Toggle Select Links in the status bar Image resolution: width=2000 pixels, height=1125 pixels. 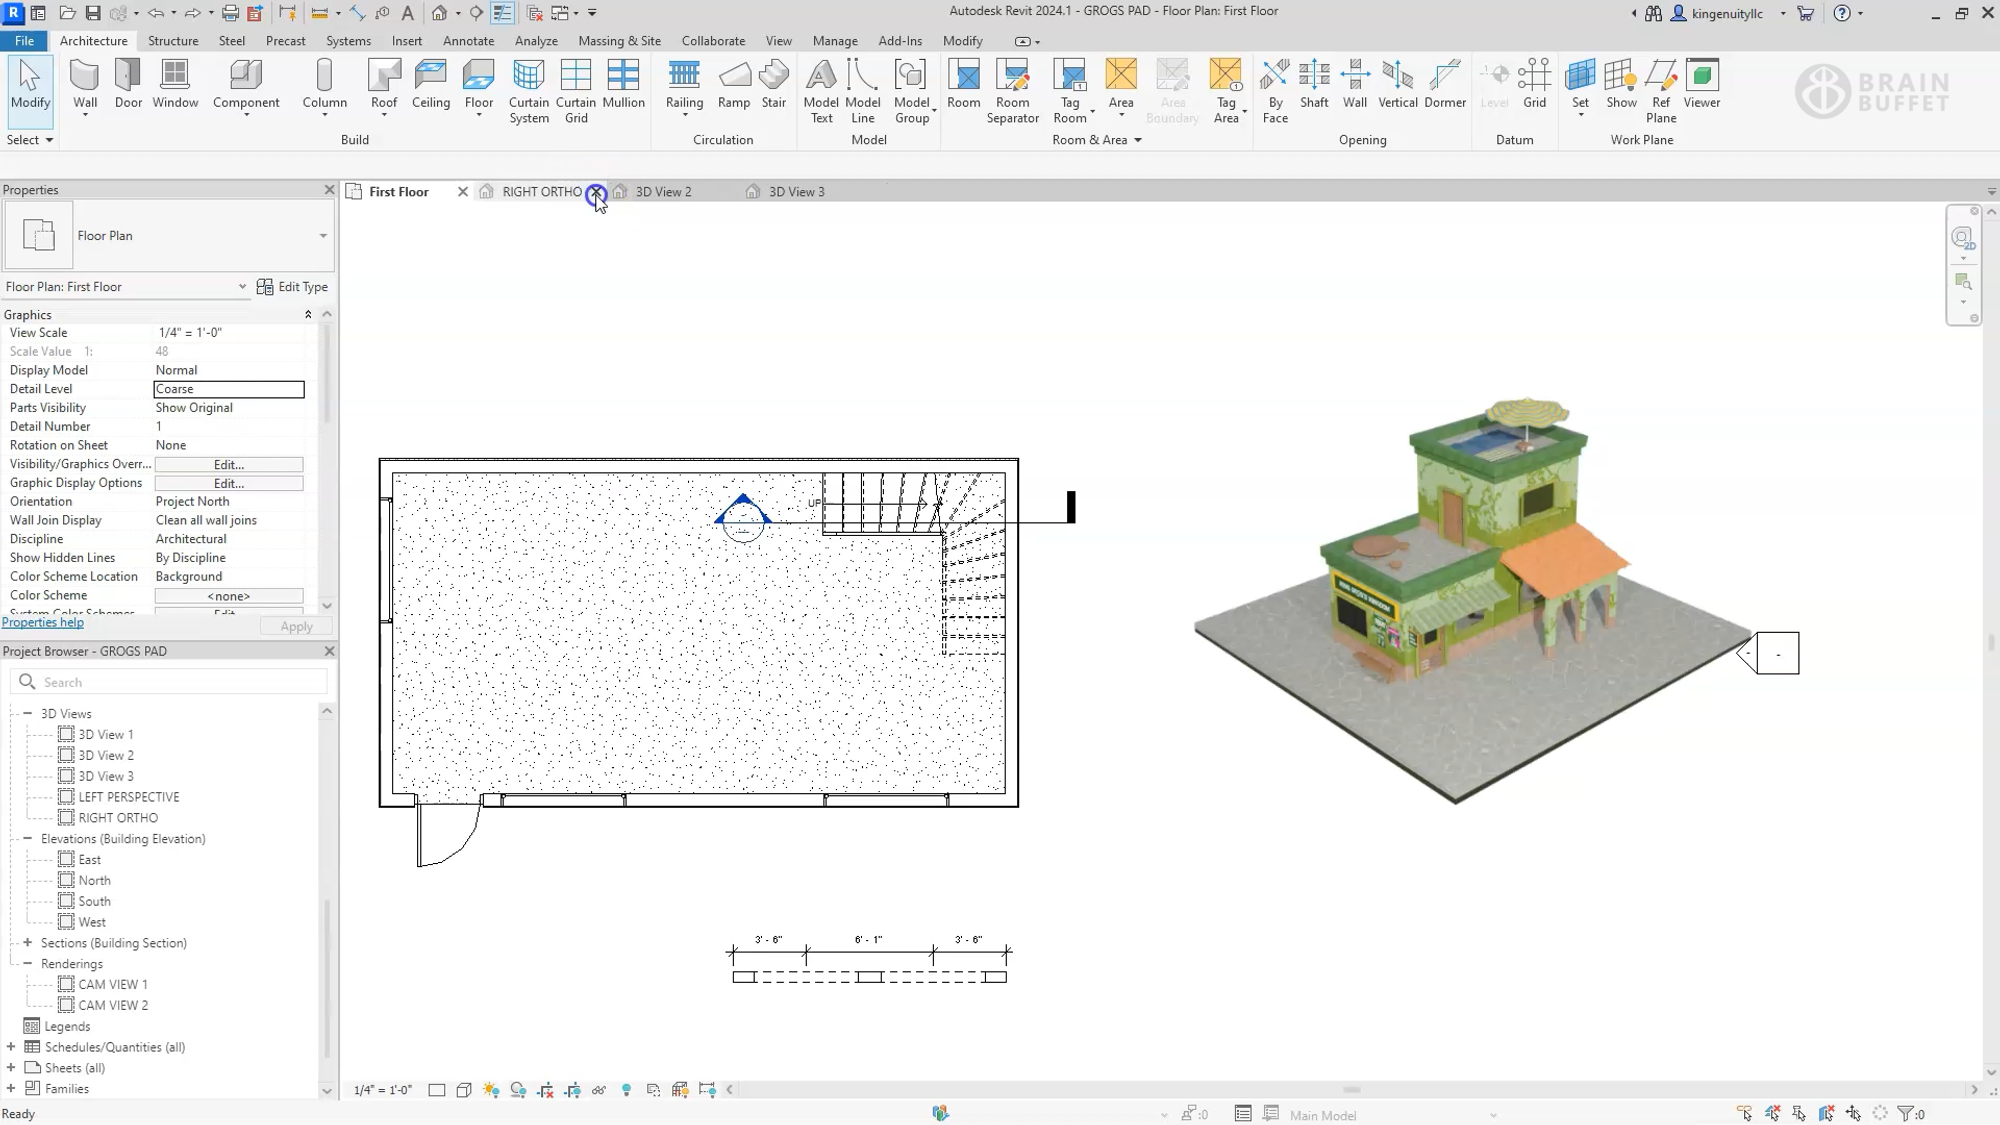click(1745, 1113)
